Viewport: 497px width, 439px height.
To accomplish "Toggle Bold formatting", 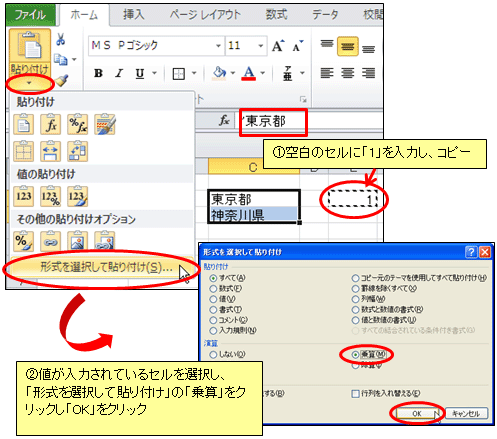I will 98,73.
